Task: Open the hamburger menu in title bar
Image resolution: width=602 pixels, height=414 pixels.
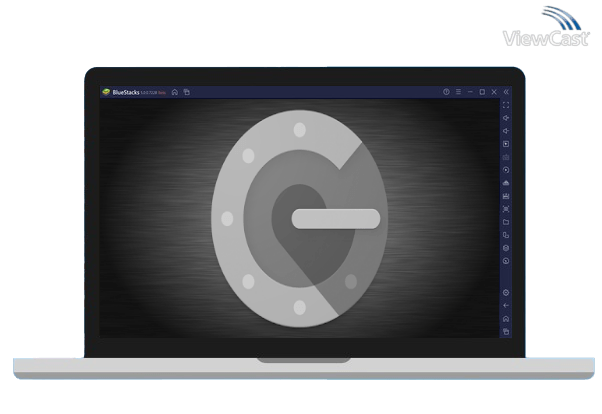Action: click(458, 92)
